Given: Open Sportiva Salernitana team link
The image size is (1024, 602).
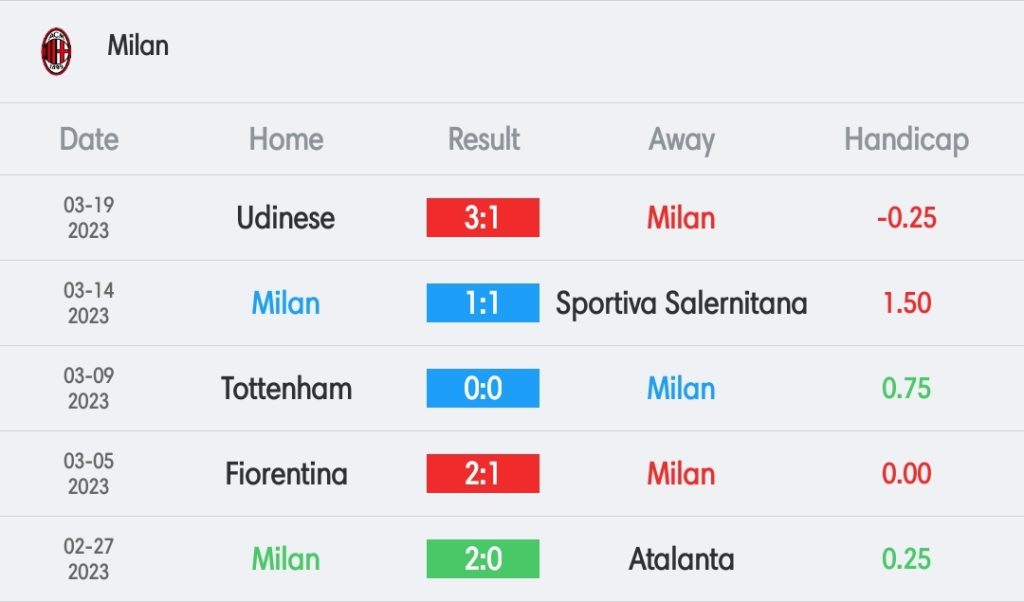Looking at the screenshot, I should click(681, 304).
